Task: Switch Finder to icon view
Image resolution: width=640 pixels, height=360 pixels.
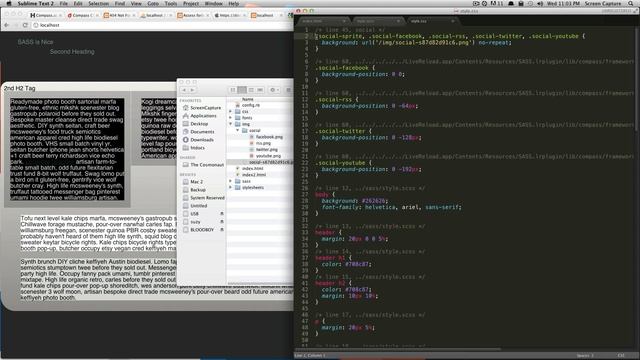Action: coord(233,90)
